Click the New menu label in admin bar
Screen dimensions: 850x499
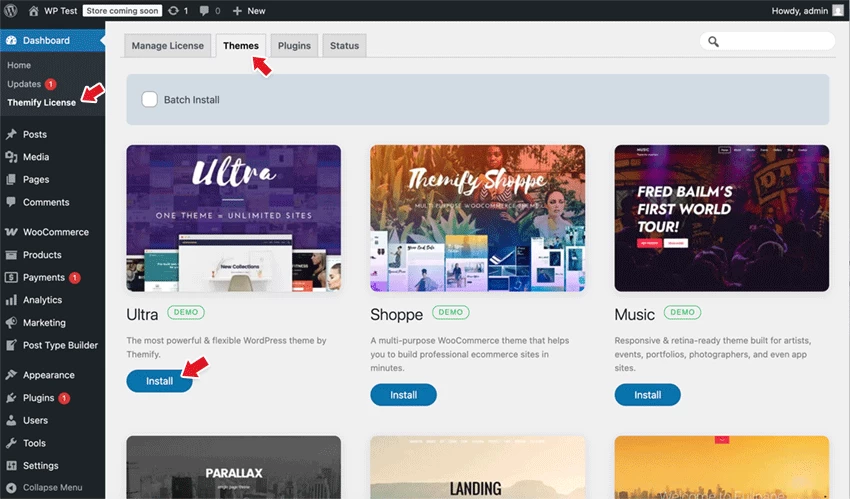click(256, 11)
